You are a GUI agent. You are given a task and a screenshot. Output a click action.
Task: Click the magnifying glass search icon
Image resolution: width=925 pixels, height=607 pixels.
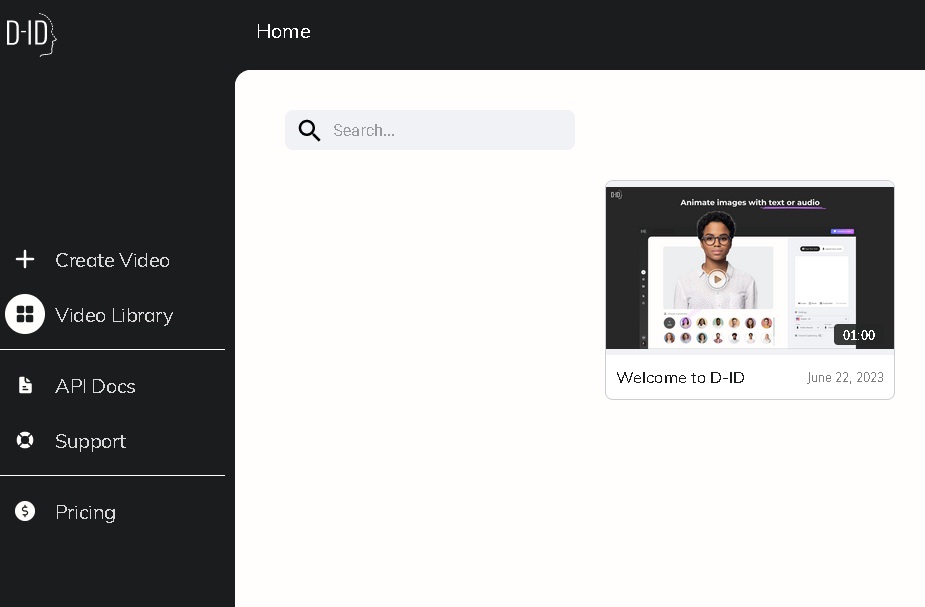click(309, 130)
